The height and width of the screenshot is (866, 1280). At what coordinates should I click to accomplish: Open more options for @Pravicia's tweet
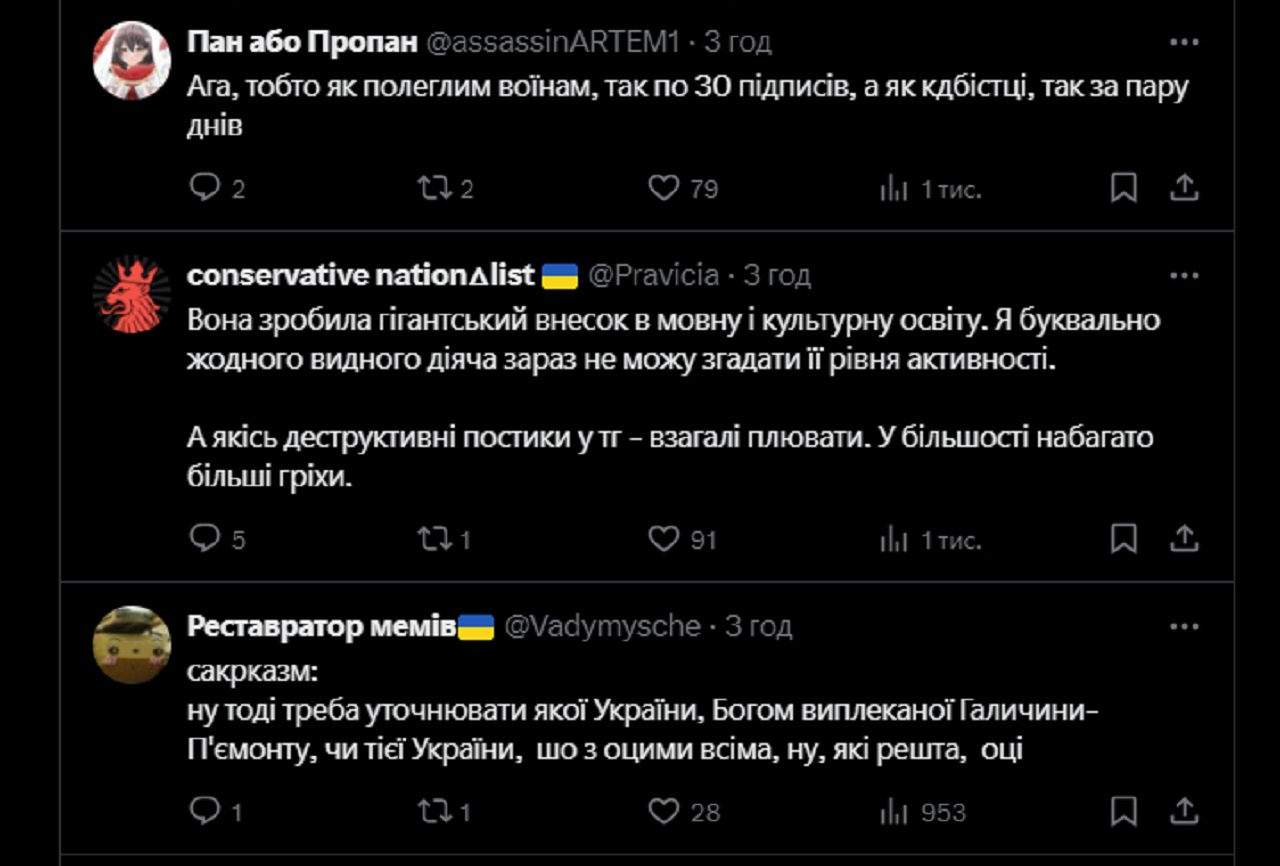click(x=1184, y=275)
